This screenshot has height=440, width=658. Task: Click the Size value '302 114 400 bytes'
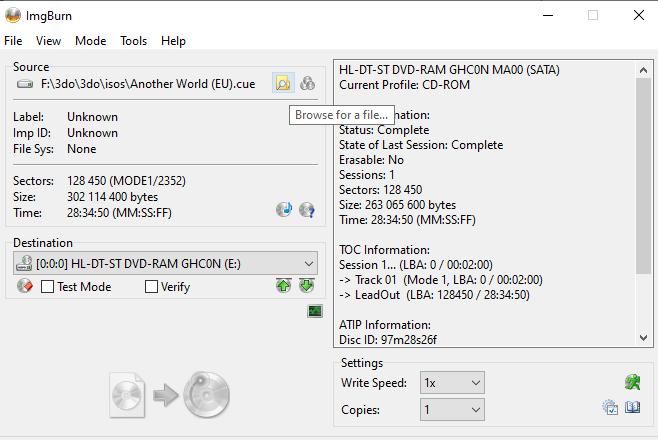click(112, 197)
